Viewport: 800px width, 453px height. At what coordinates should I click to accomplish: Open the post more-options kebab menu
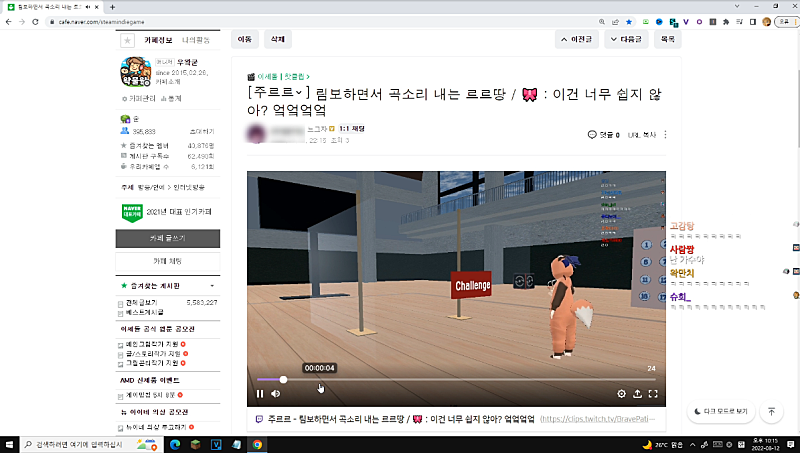(x=665, y=135)
